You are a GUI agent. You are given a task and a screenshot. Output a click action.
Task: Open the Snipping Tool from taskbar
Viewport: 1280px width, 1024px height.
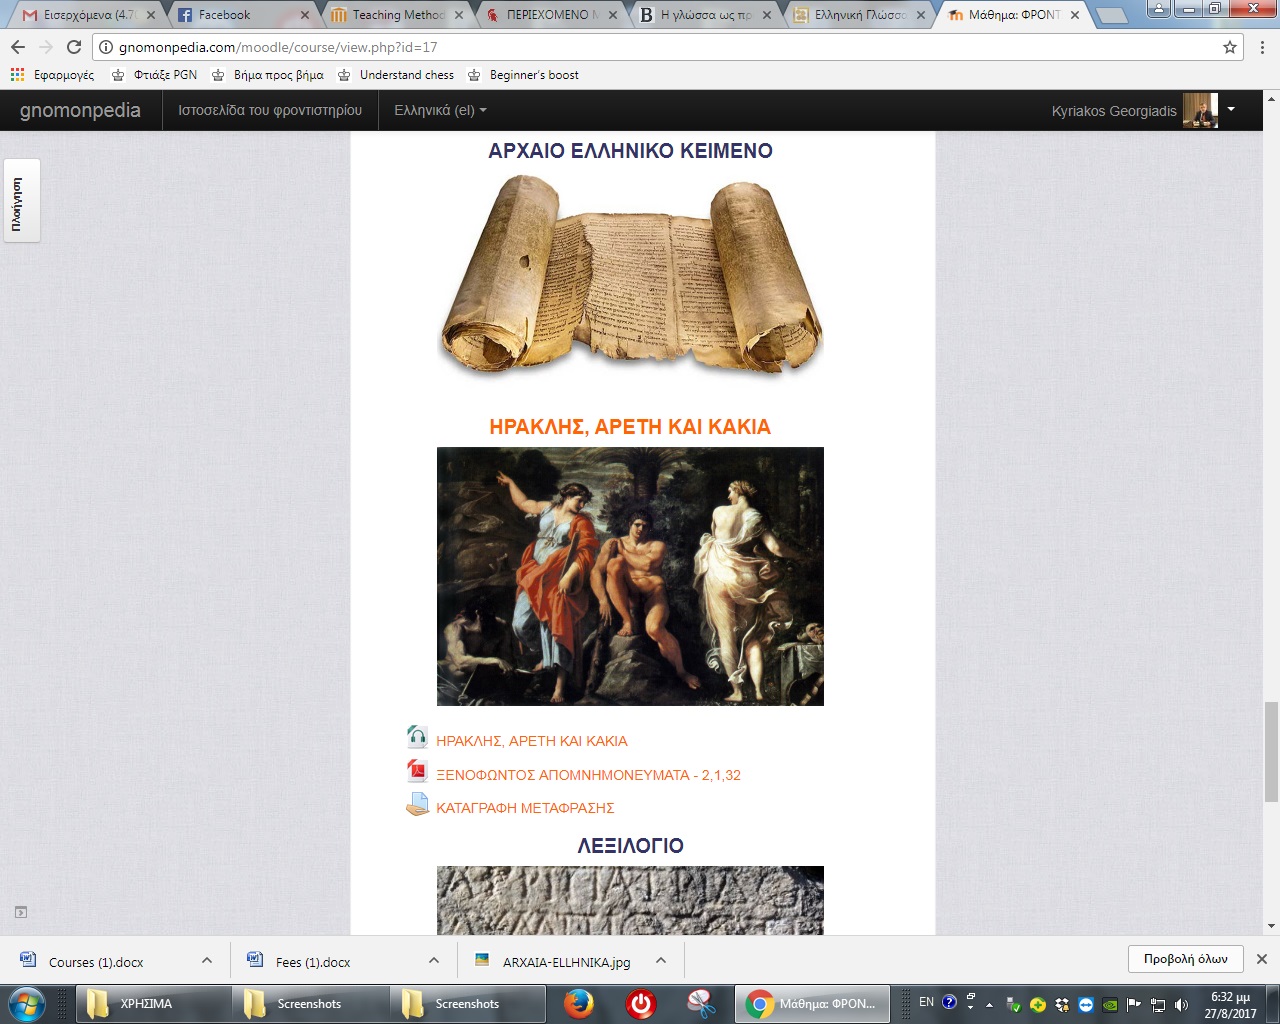702,1003
